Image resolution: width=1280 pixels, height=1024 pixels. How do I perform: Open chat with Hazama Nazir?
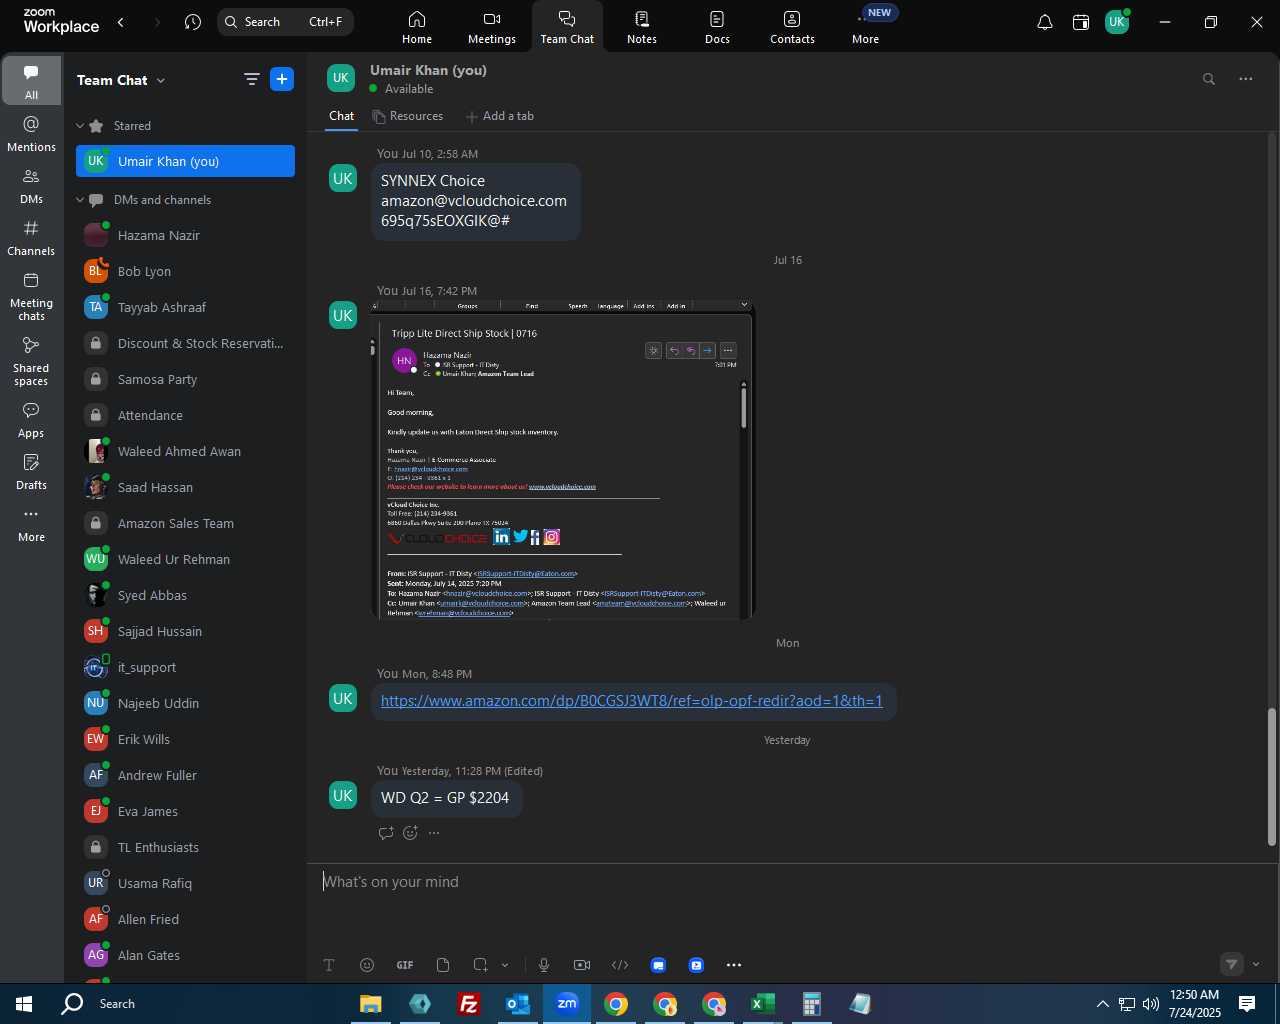185,236
